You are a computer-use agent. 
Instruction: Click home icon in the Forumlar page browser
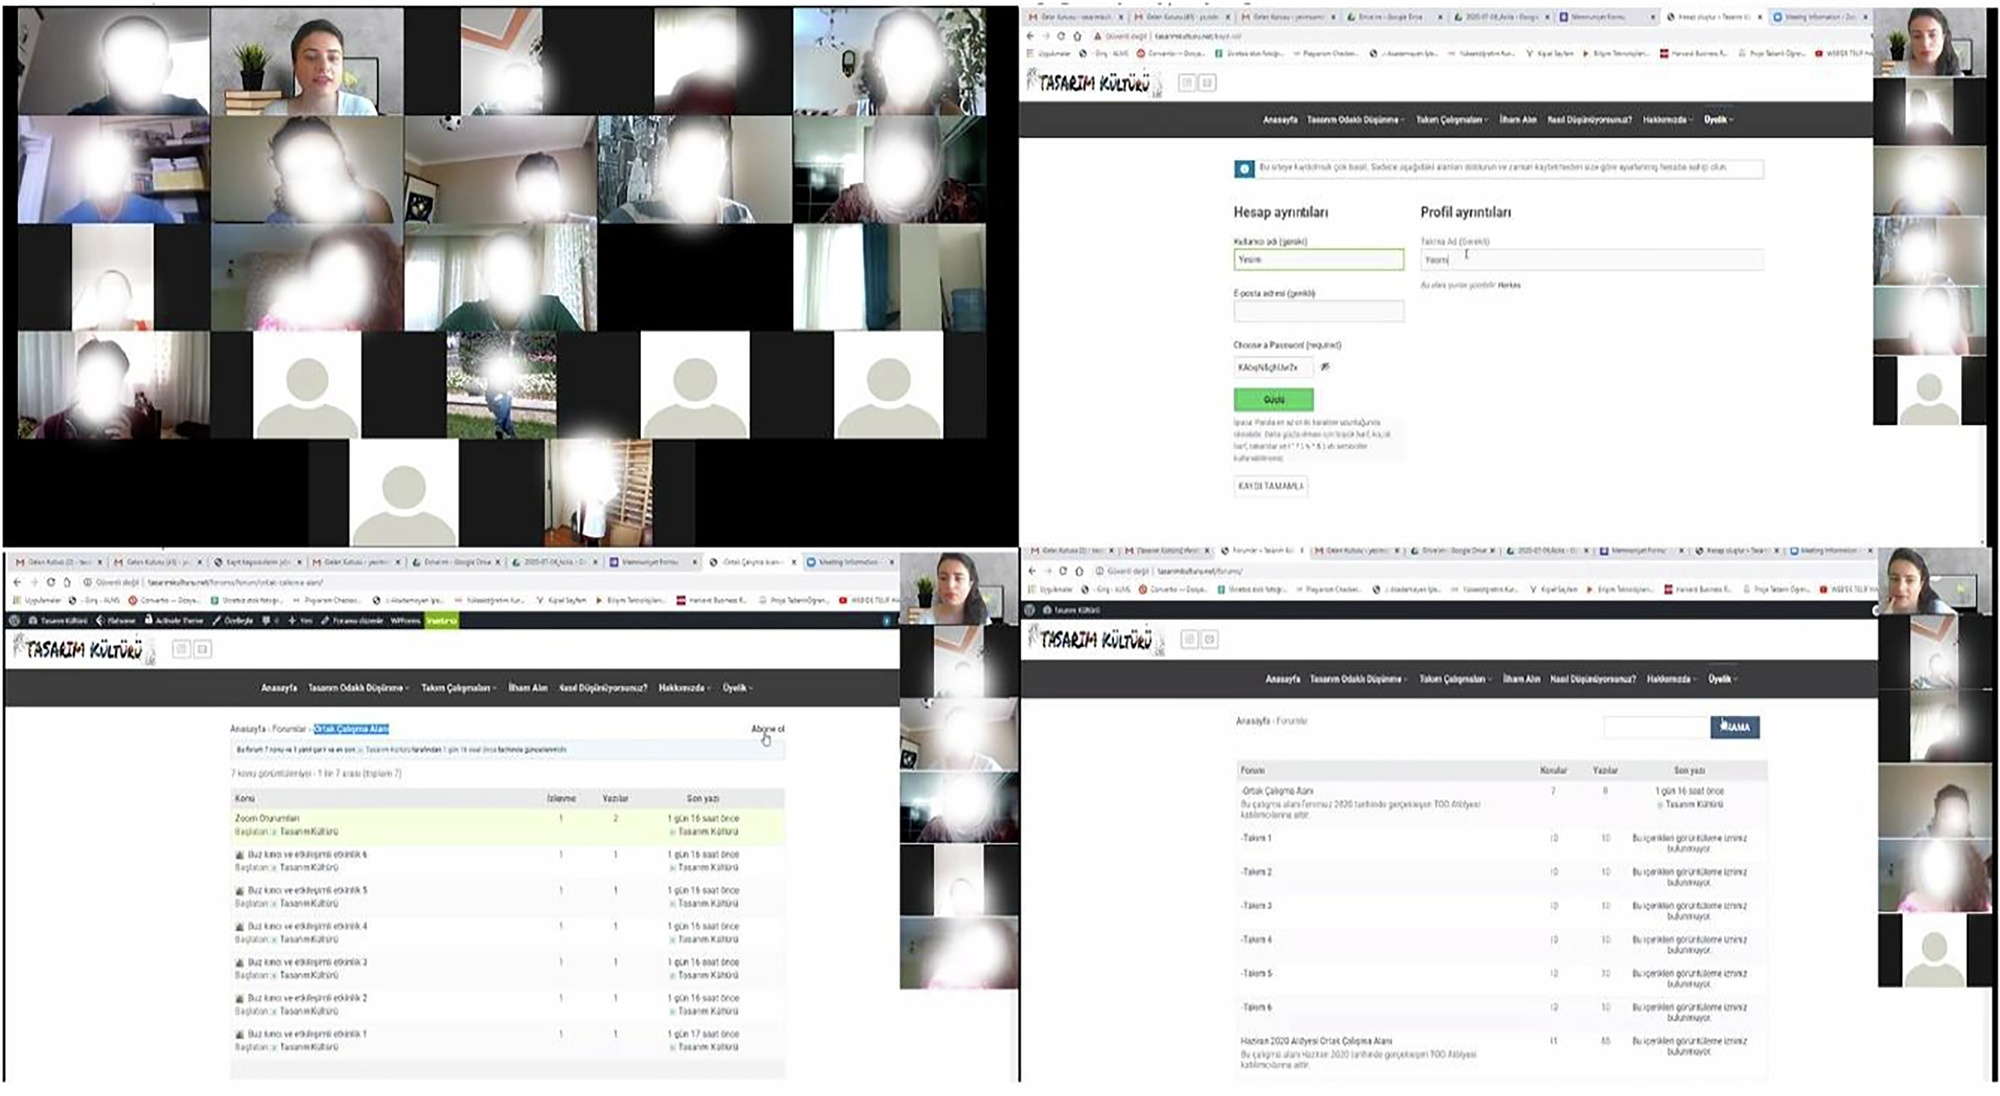1079,571
